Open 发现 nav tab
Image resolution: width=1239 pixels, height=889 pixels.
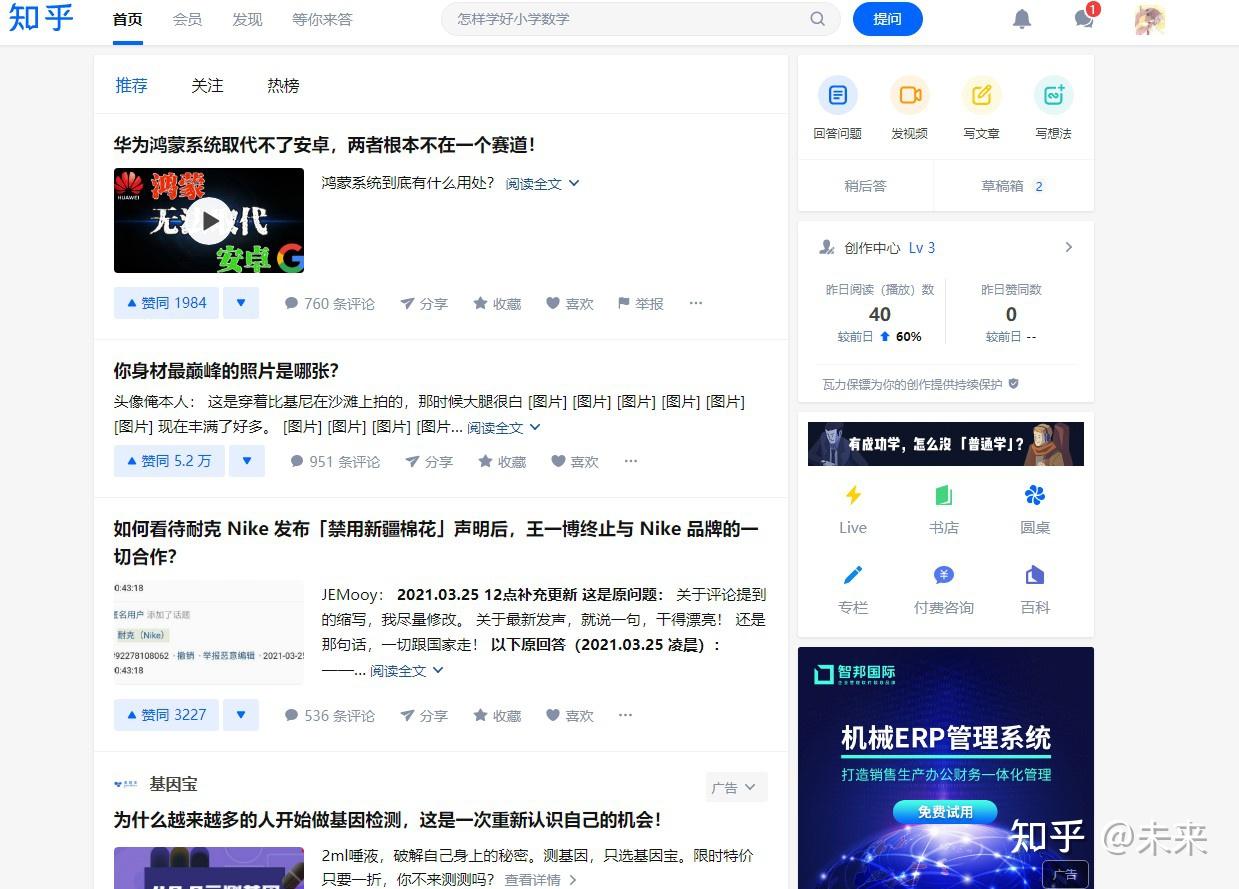pos(247,19)
